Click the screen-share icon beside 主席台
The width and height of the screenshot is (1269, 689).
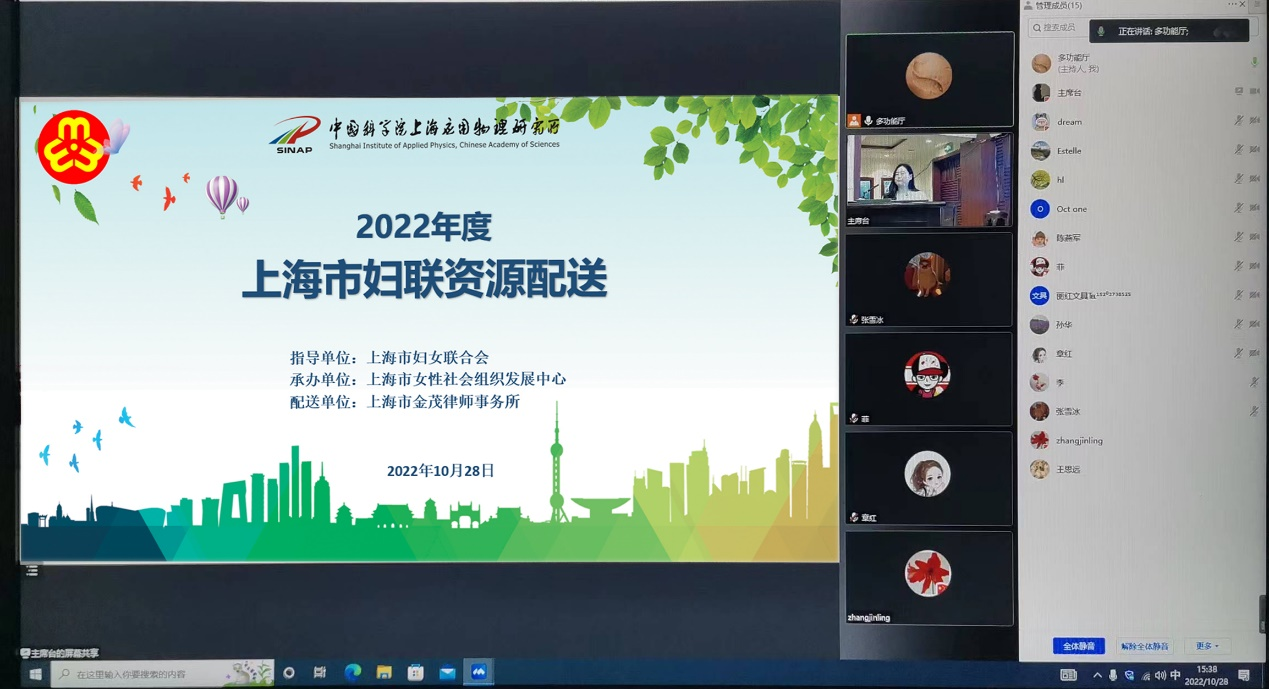tap(1239, 92)
